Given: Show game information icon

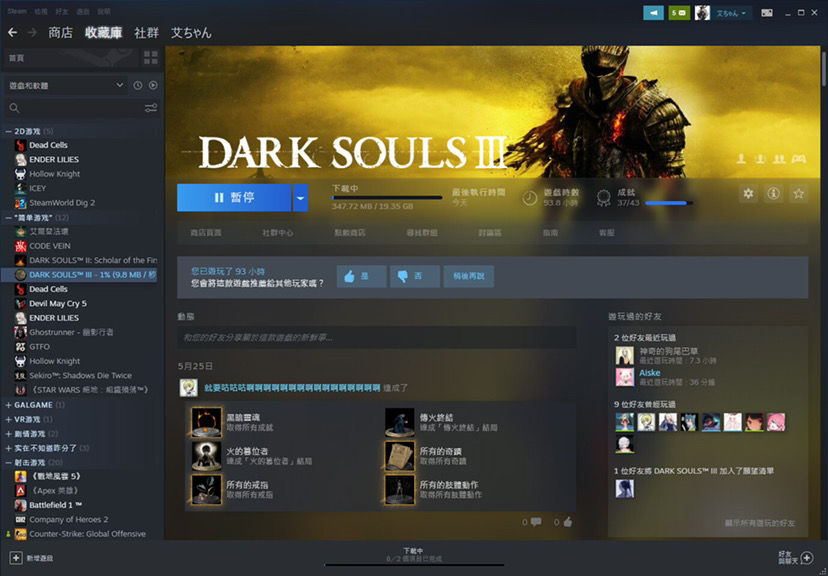Looking at the screenshot, I should pos(773,194).
